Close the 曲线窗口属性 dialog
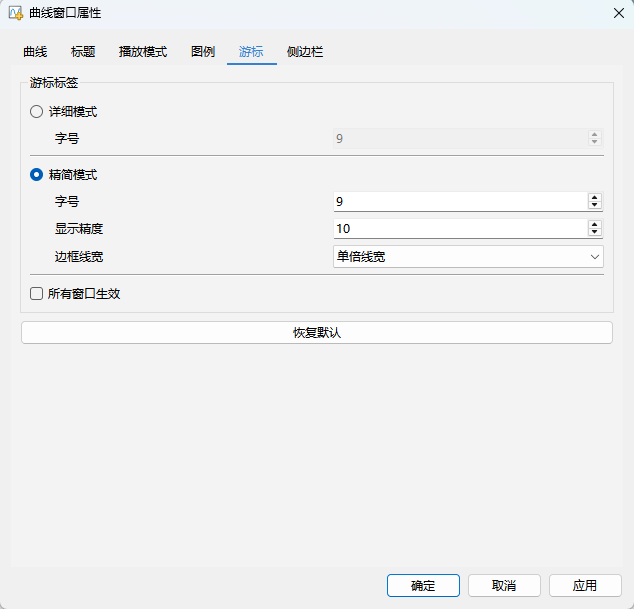 click(x=617, y=13)
